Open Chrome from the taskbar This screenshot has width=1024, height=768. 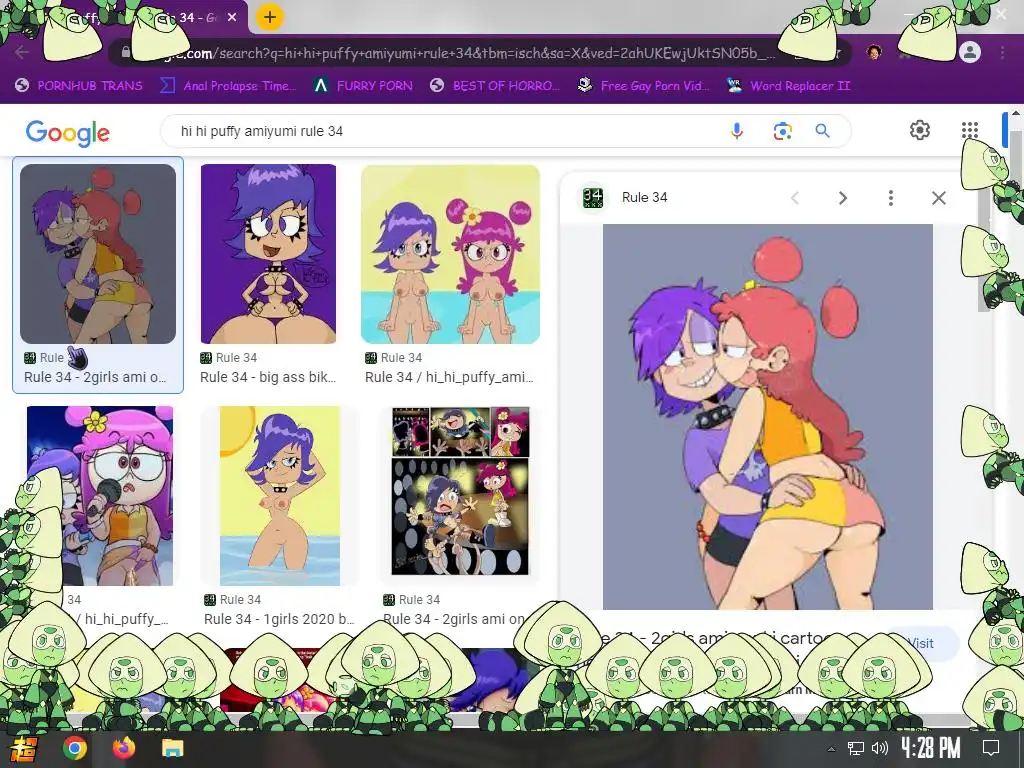[x=74, y=748]
